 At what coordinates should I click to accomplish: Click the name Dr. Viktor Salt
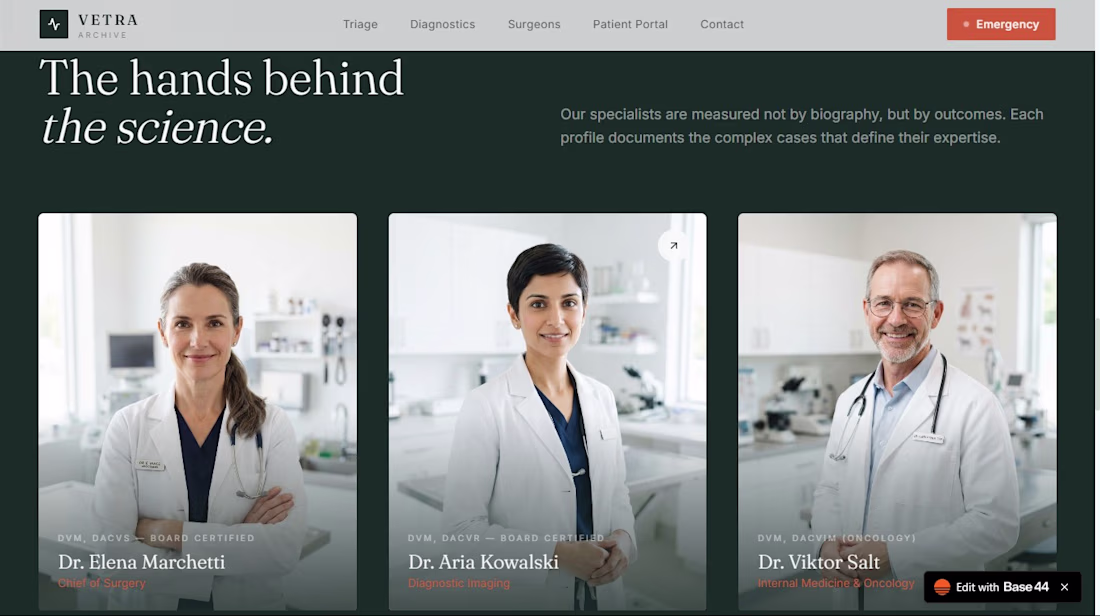tap(819, 562)
